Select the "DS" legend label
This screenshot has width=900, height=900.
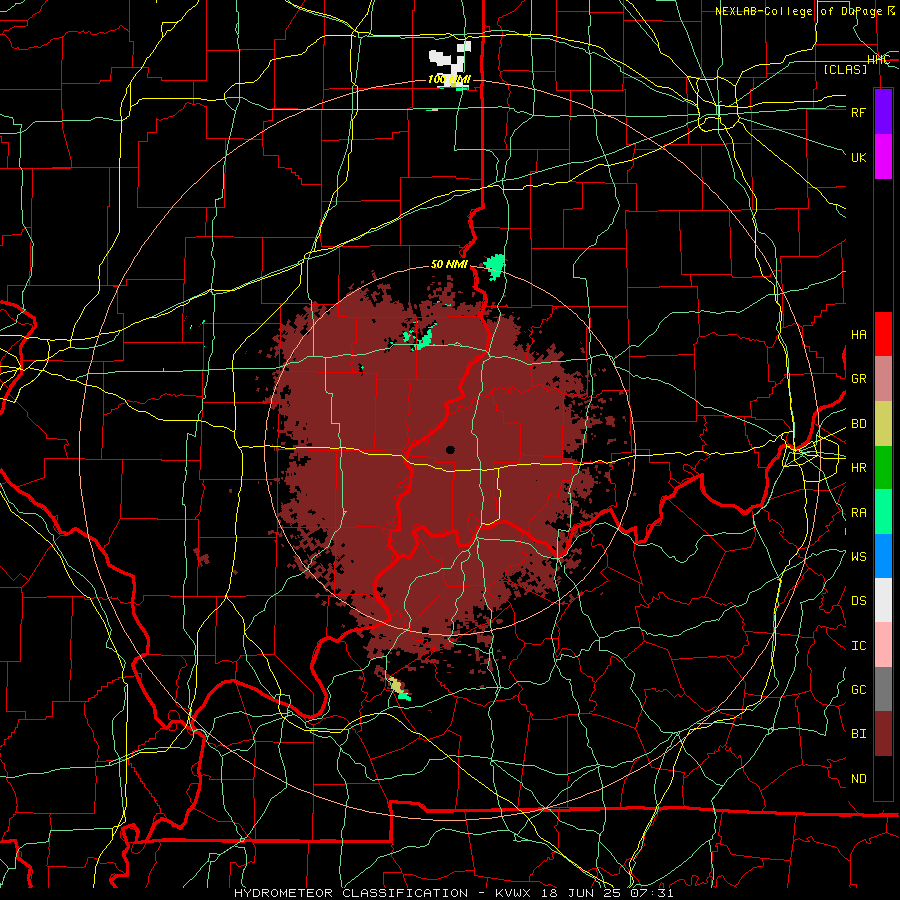(x=858, y=601)
